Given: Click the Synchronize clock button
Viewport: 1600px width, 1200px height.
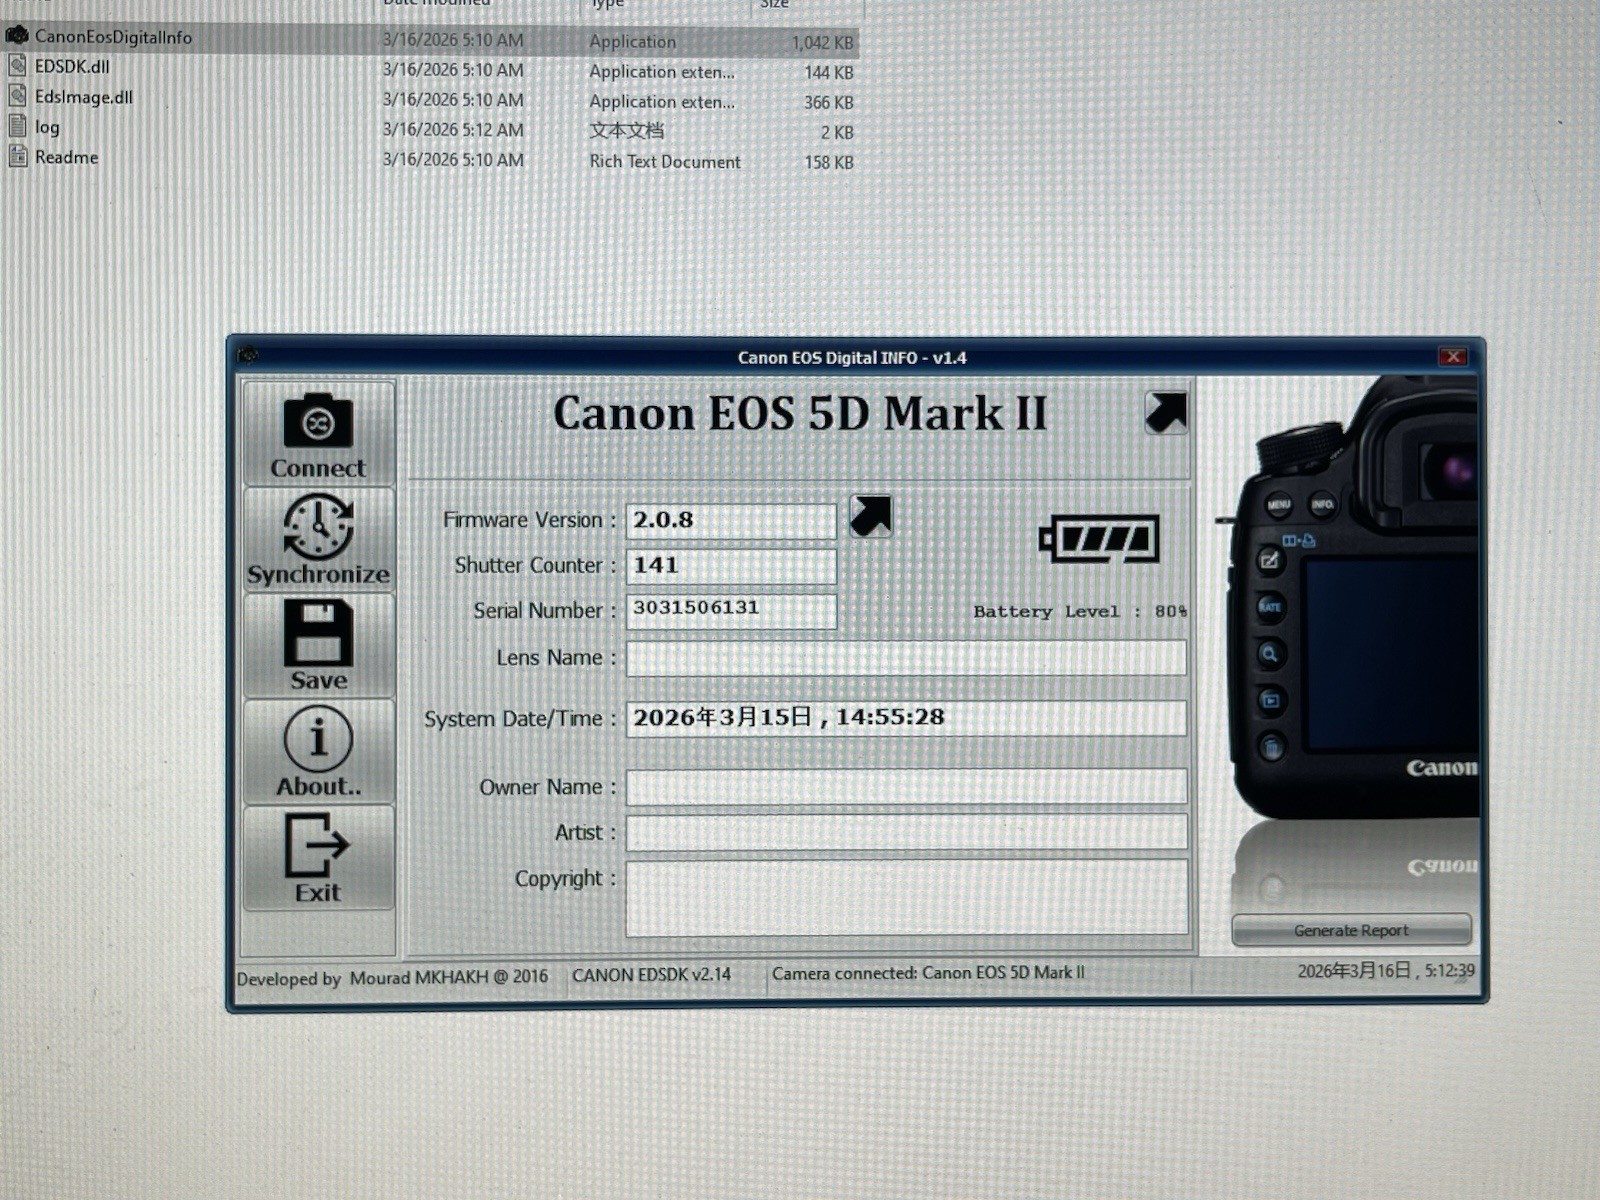Looking at the screenshot, I should [318, 540].
